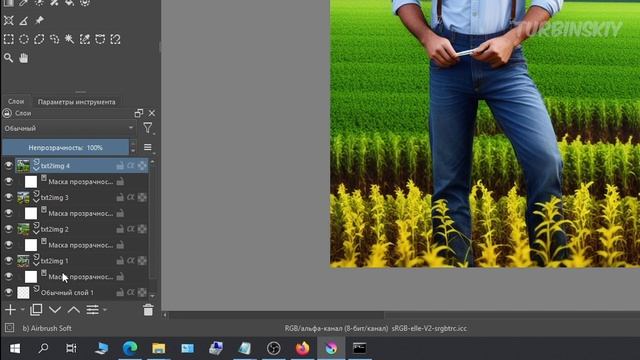Close the Слои docker panel
Screen dimensions: 640x360
coord(152,113)
